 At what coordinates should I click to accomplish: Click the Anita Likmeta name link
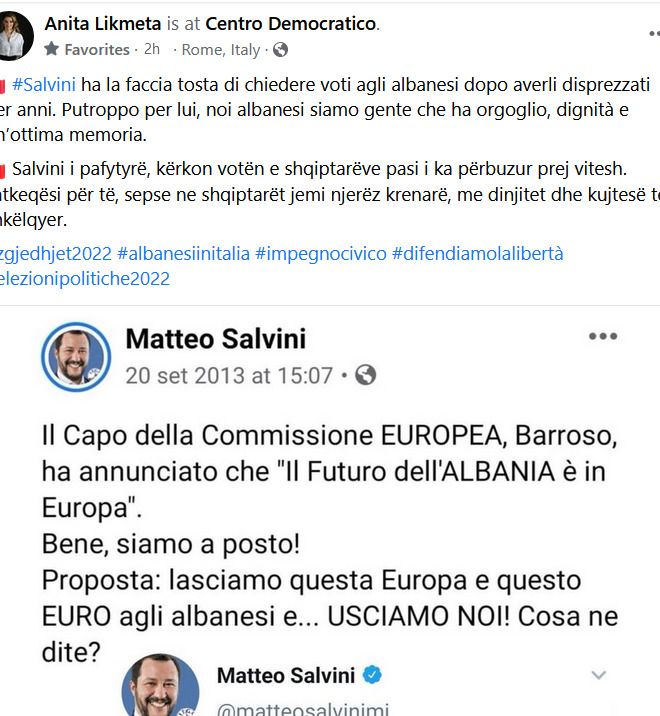point(103,24)
